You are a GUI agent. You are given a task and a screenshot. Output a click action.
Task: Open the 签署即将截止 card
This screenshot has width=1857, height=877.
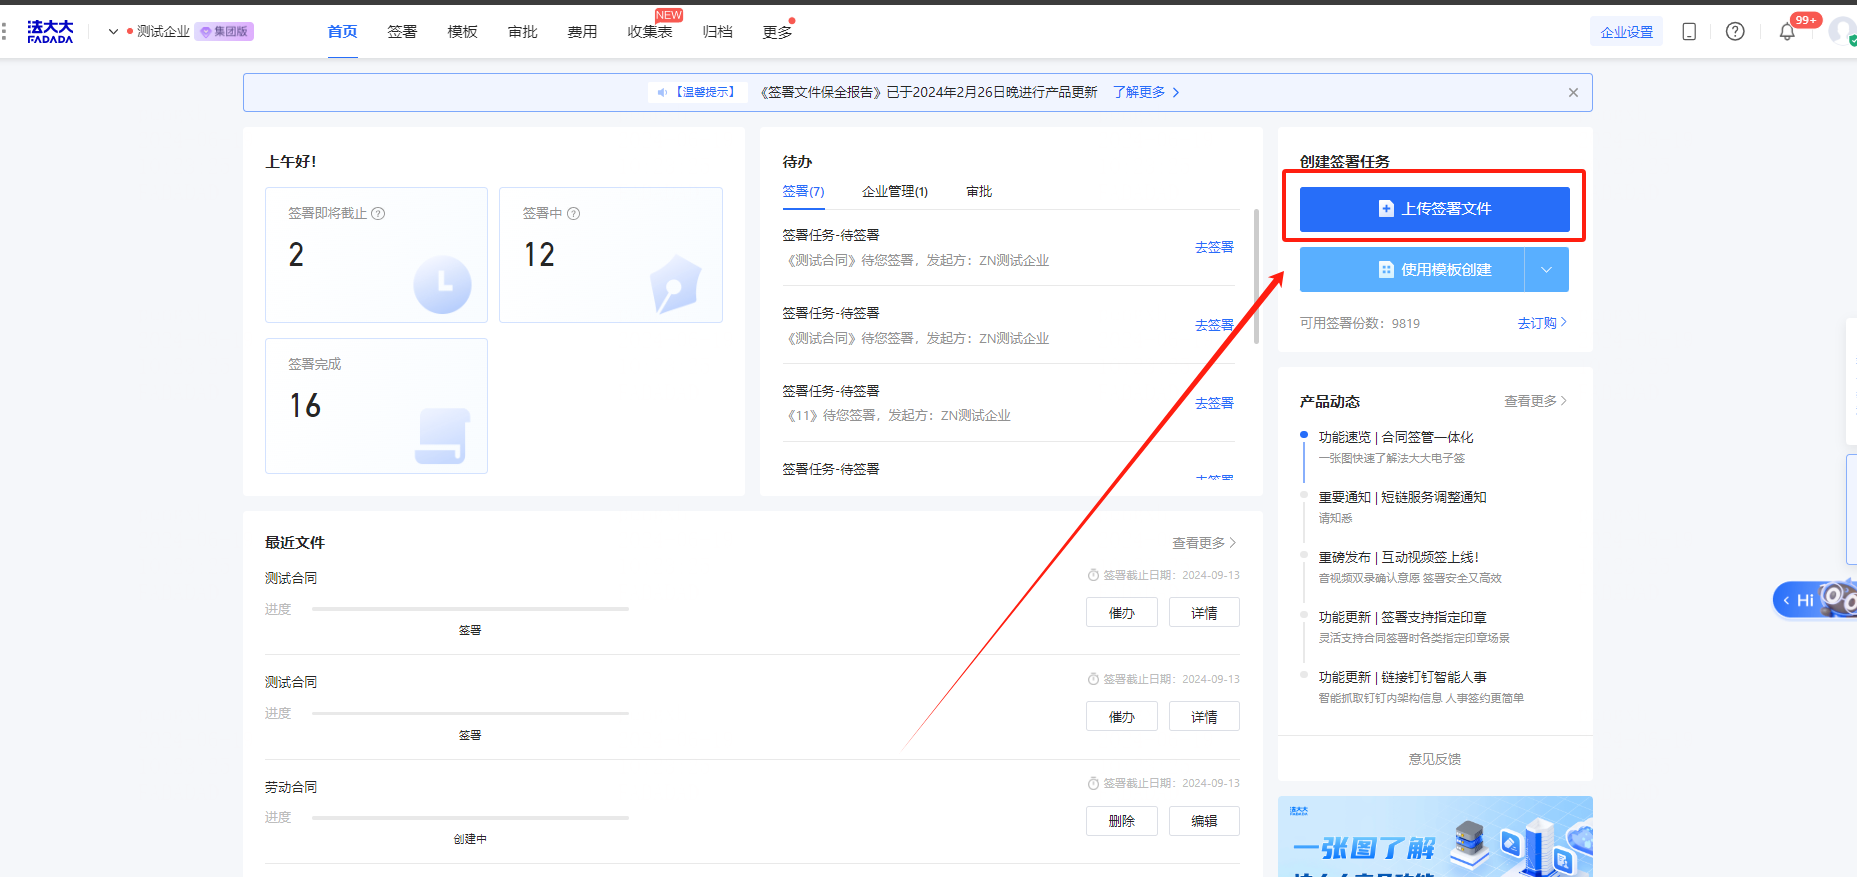(x=376, y=255)
